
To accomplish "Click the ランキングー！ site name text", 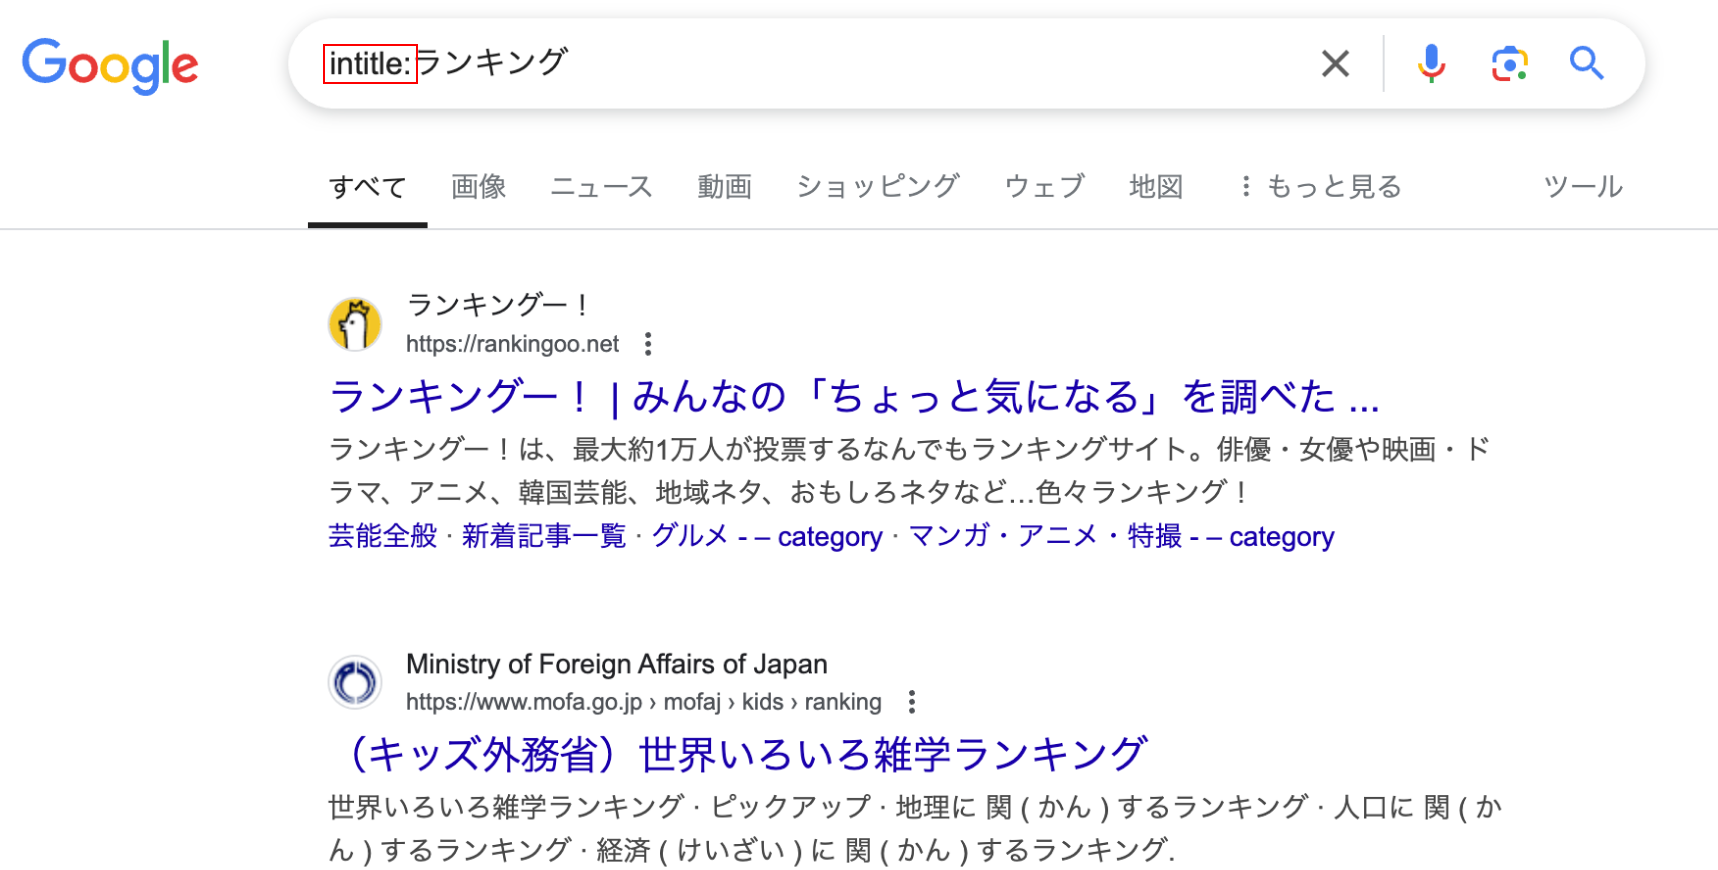I will (x=497, y=304).
